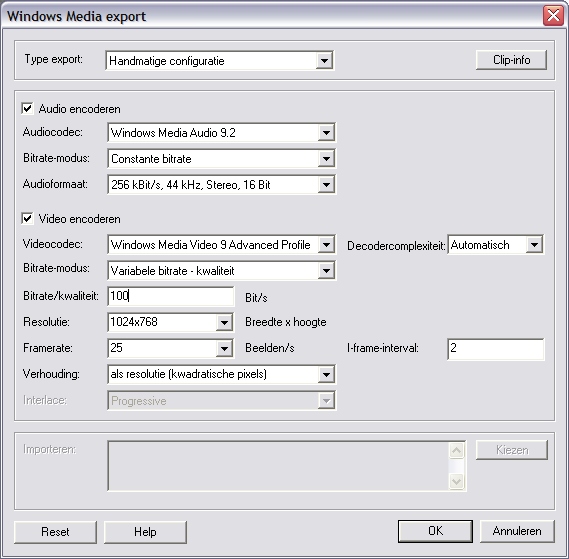Viewport: 569px width, 559px height.
Task: Open Help for the export dialog
Action: (145, 532)
